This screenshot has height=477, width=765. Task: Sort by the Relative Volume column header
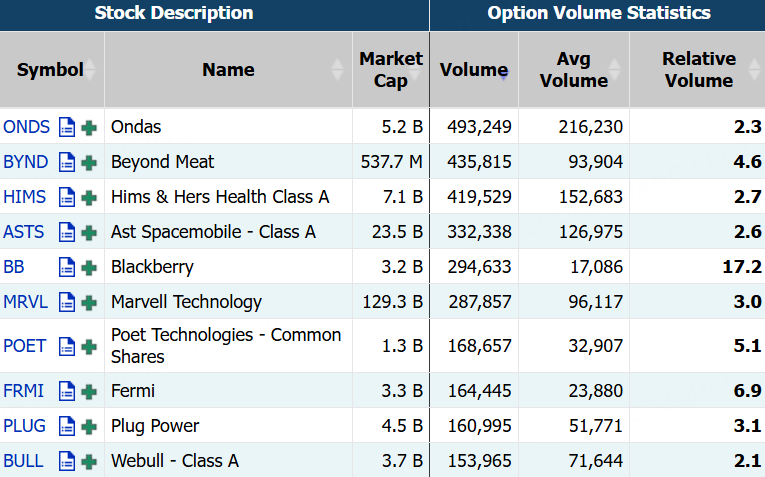coord(698,70)
